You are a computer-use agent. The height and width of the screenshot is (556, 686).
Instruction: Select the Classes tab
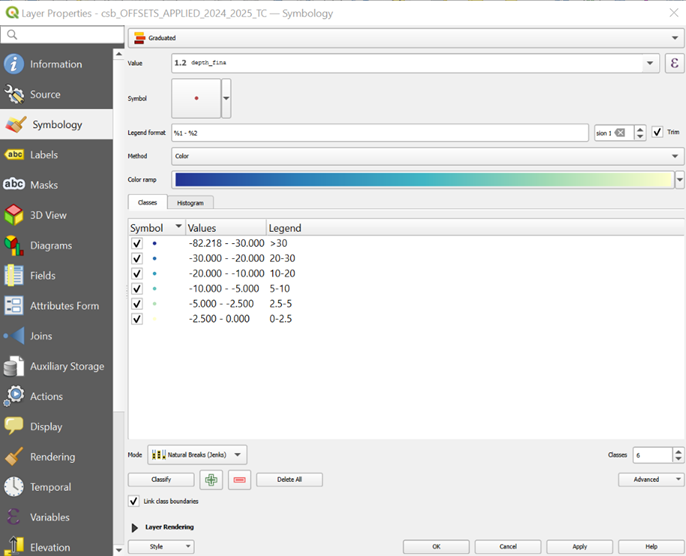click(x=147, y=202)
